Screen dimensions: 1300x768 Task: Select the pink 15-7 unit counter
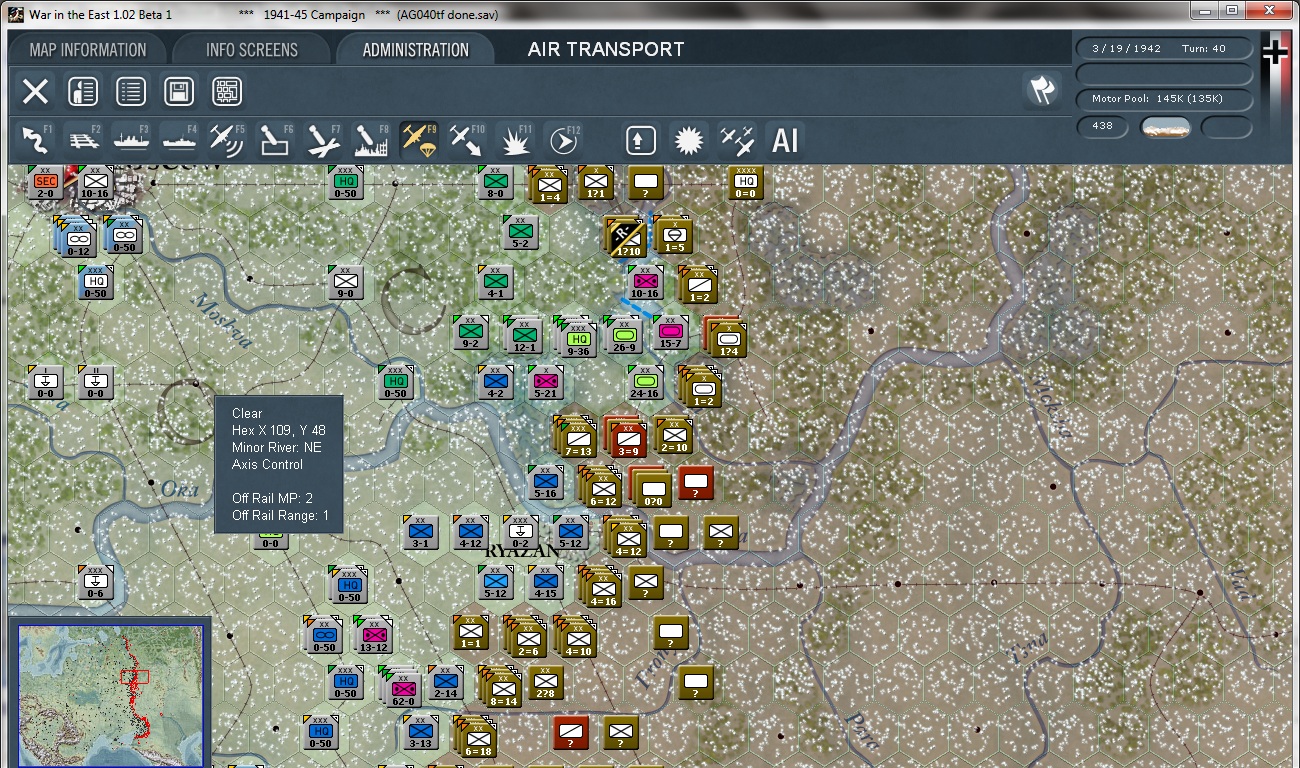click(x=670, y=333)
